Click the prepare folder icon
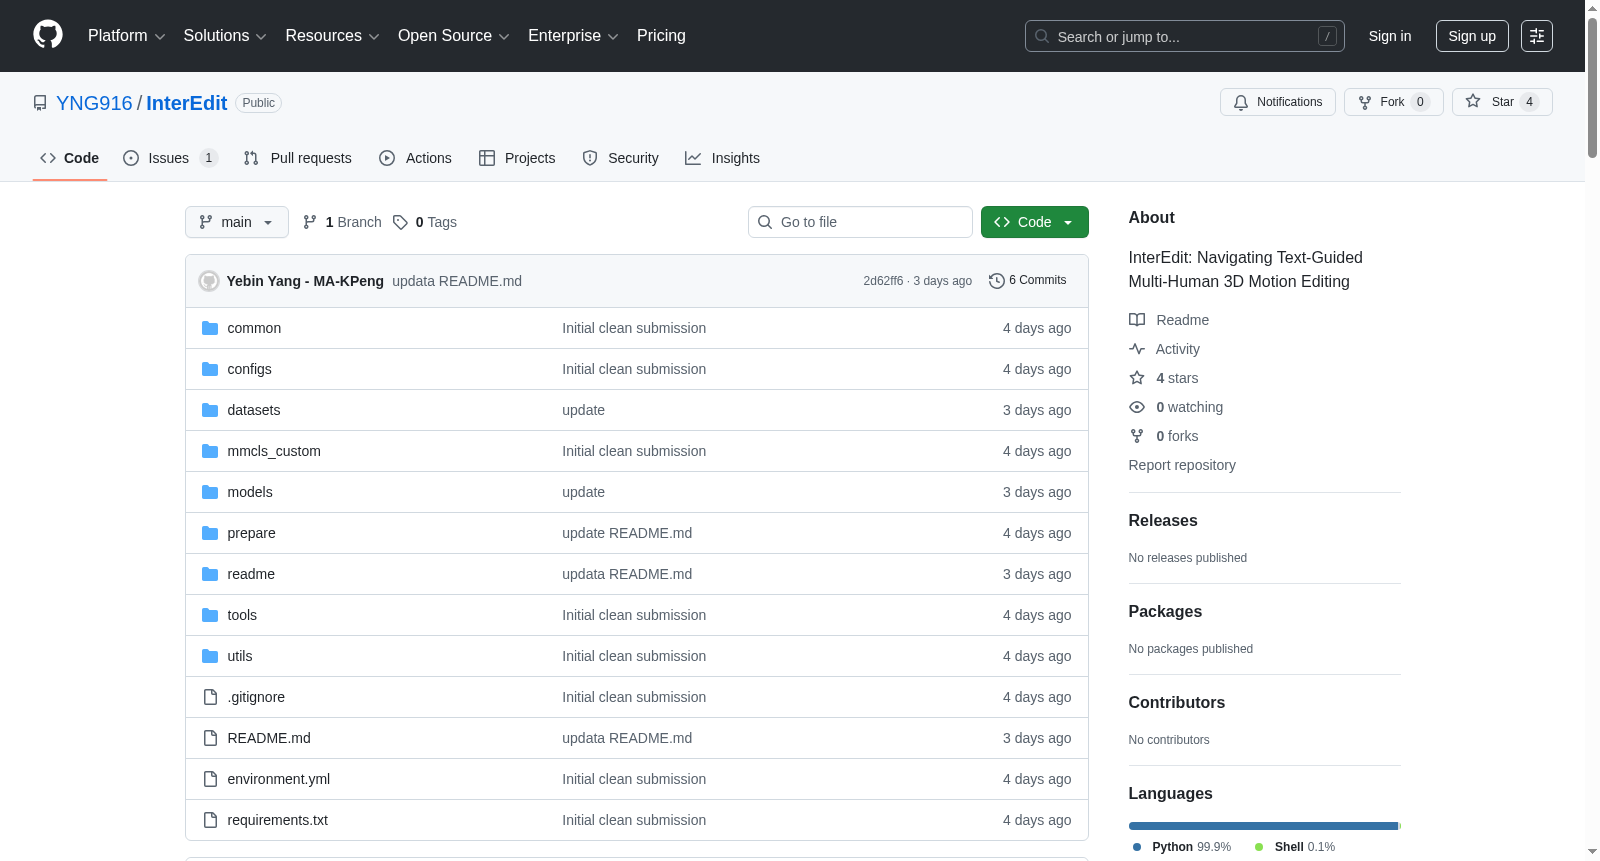The height and width of the screenshot is (861, 1600). coord(210,533)
